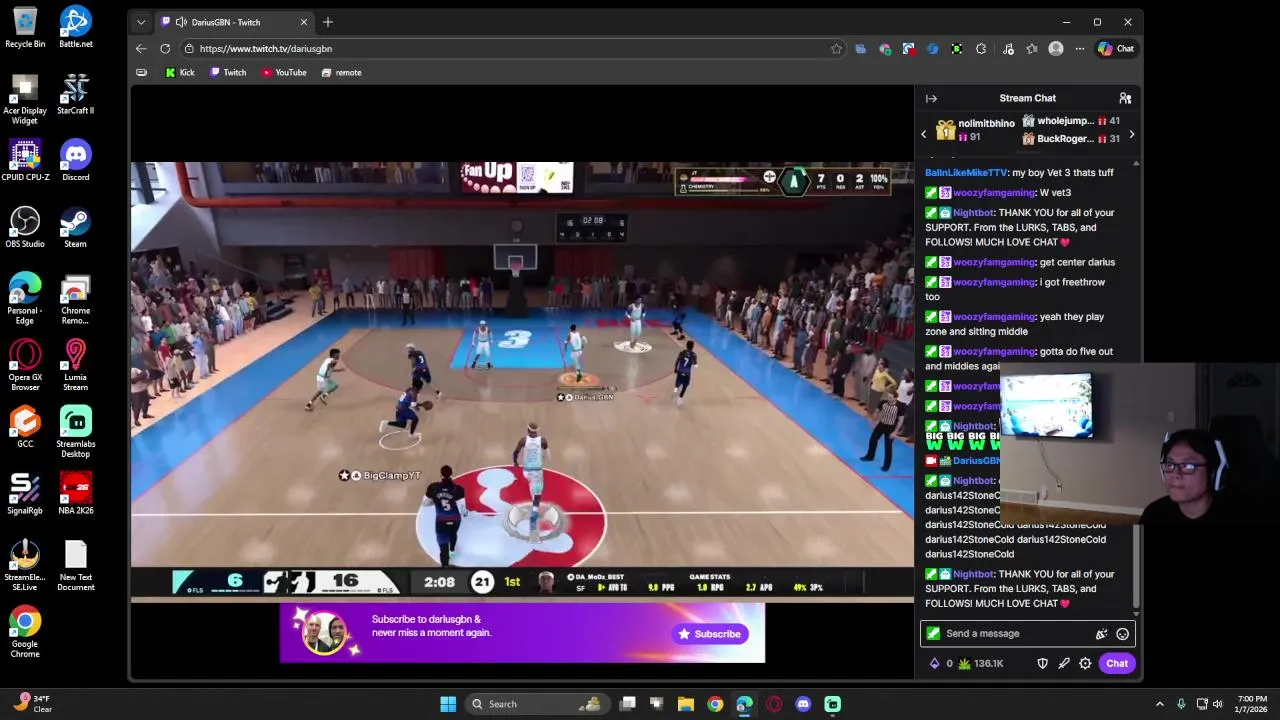The width and height of the screenshot is (1280, 720).
Task: Open the browser extensions puzzle icon
Action: coord(981,48)
